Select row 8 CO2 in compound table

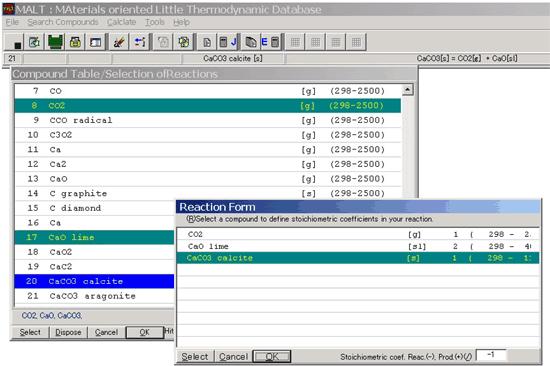[208, 106]
